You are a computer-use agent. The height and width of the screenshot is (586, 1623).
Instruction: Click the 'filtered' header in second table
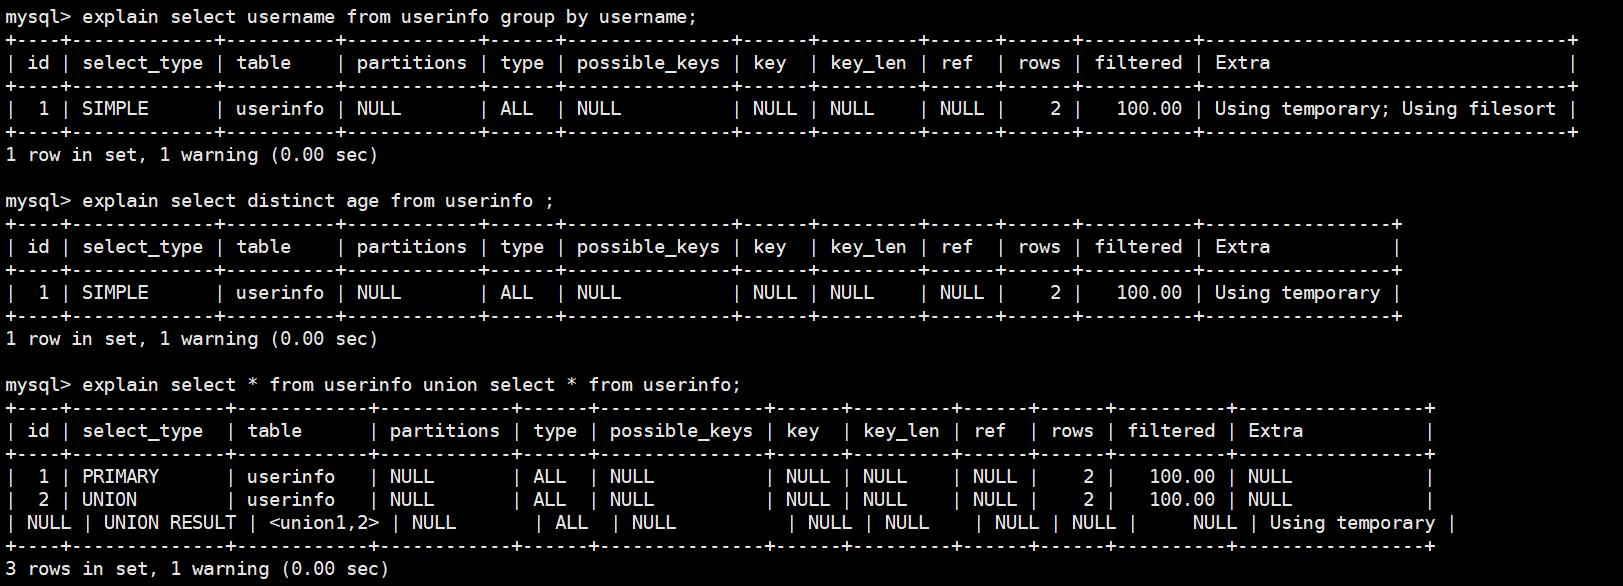[1138, 247]
